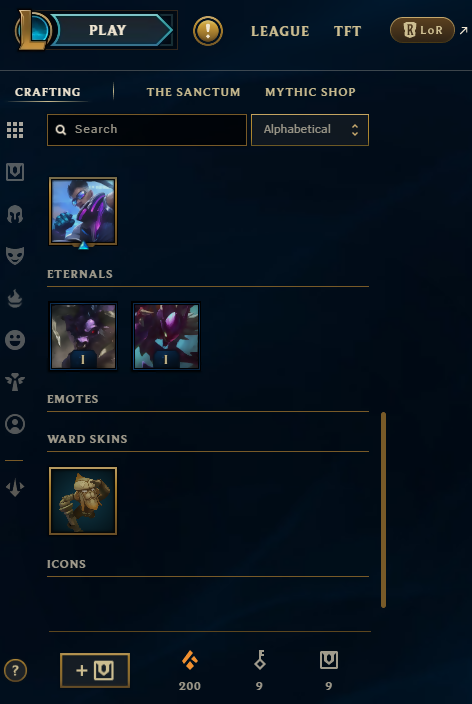
Task: Filter loot by chests icon in sidebar
Action: tap(15, 172)
